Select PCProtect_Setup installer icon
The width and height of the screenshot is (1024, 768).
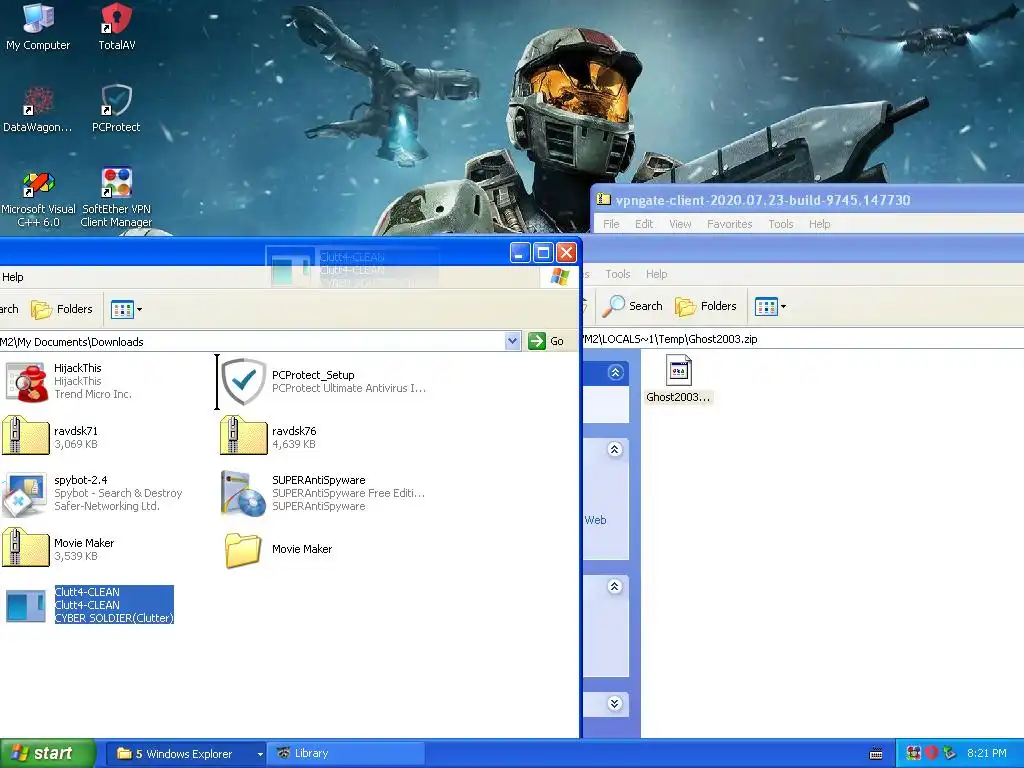(x=244, y=381)
